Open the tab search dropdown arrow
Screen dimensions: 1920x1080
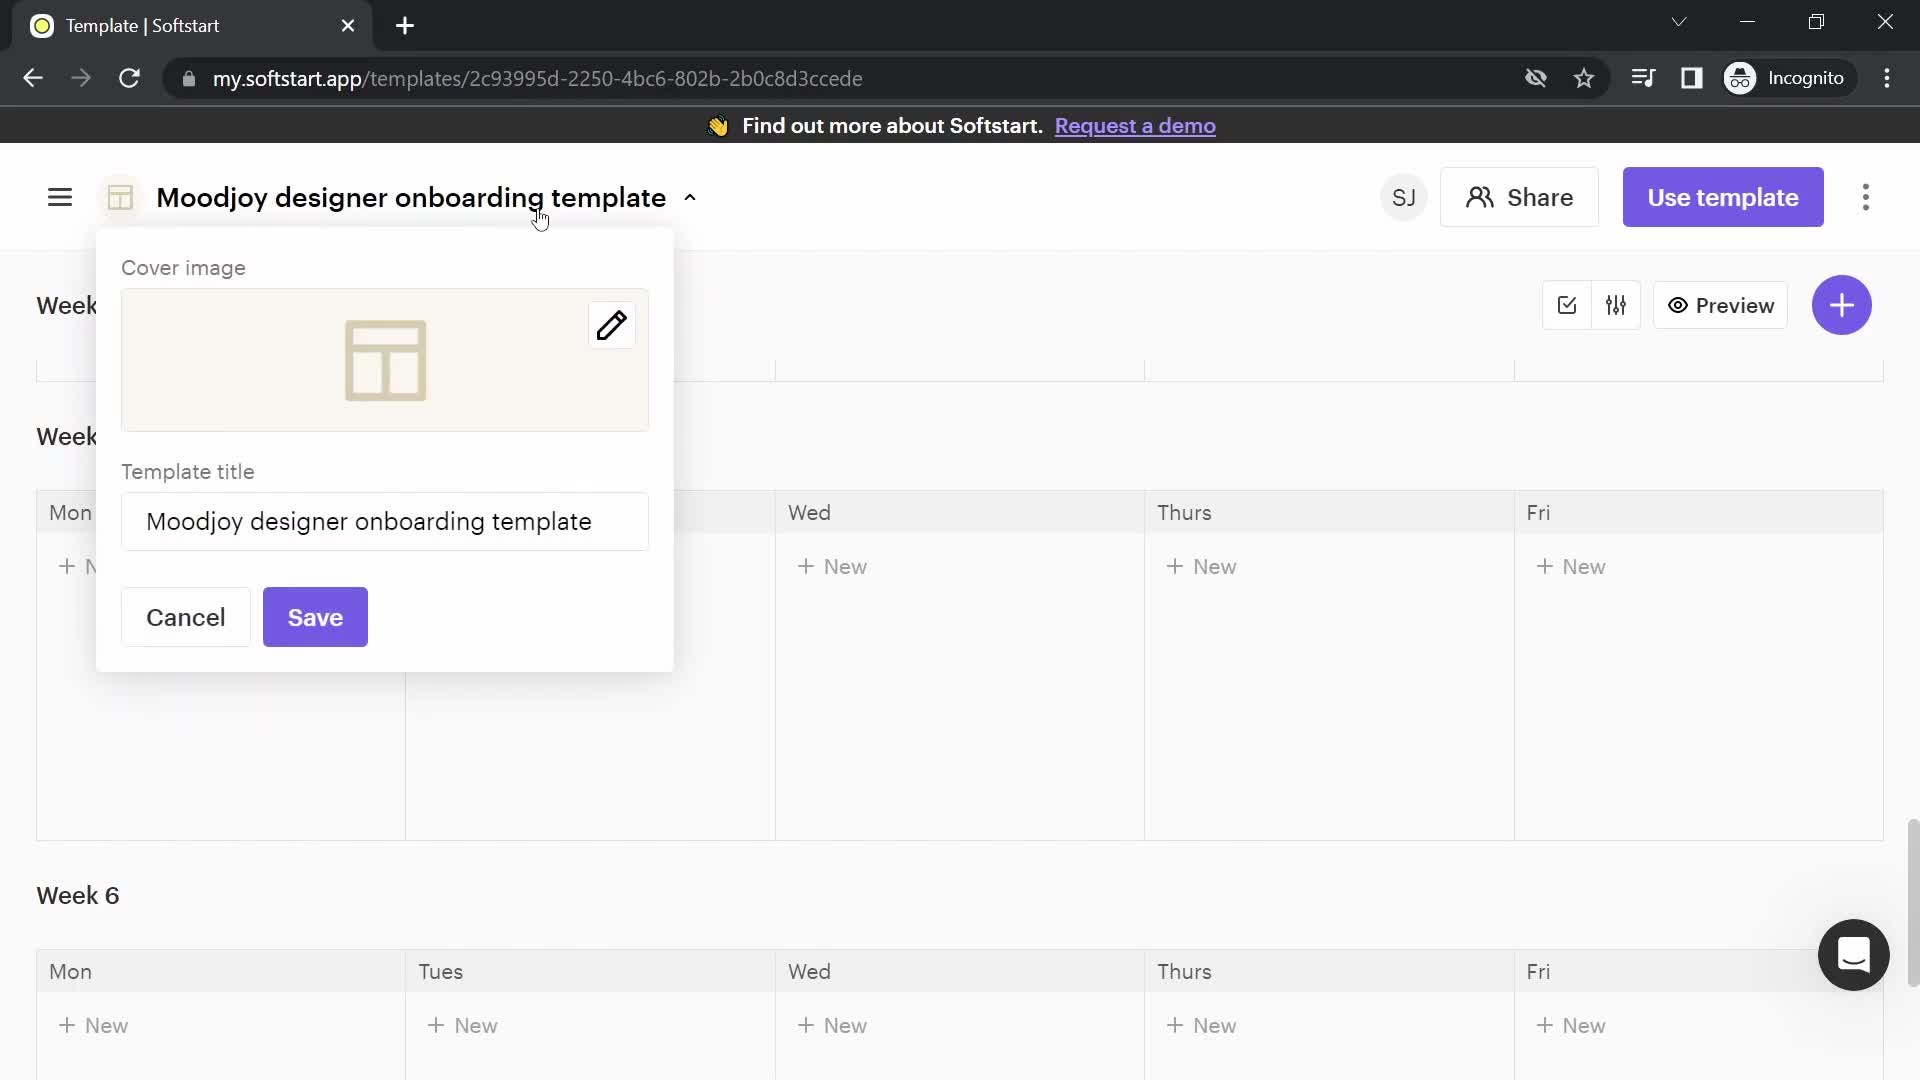pos(1679,22)
